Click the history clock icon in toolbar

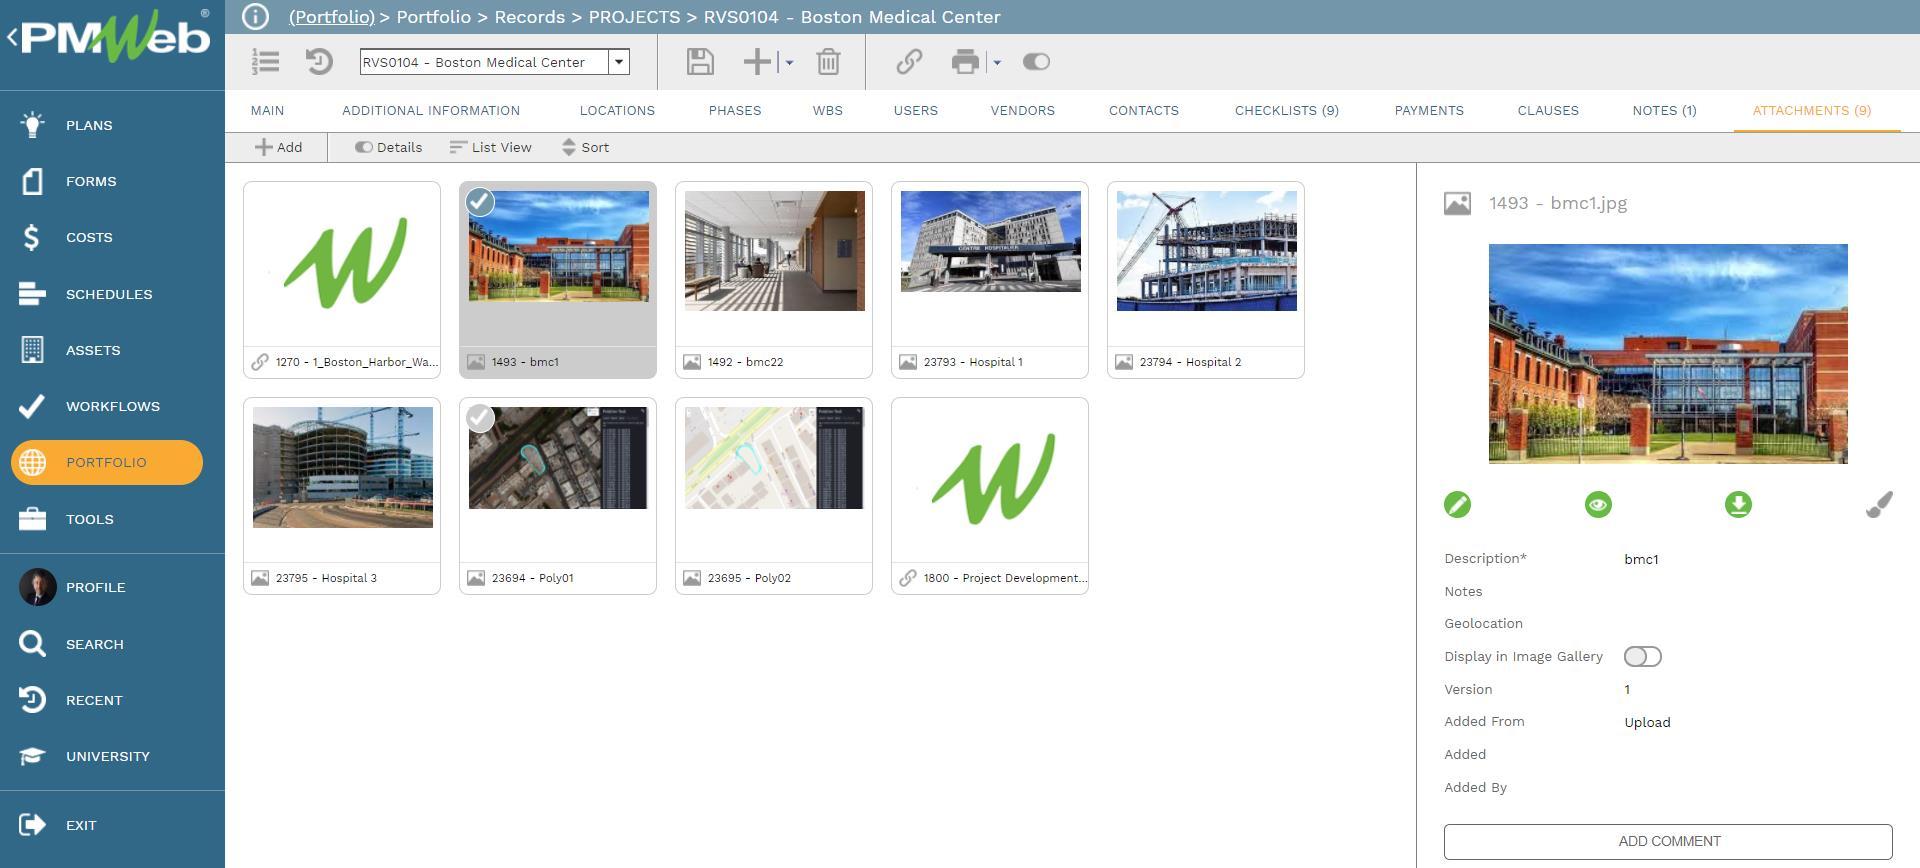pos(319,62)
